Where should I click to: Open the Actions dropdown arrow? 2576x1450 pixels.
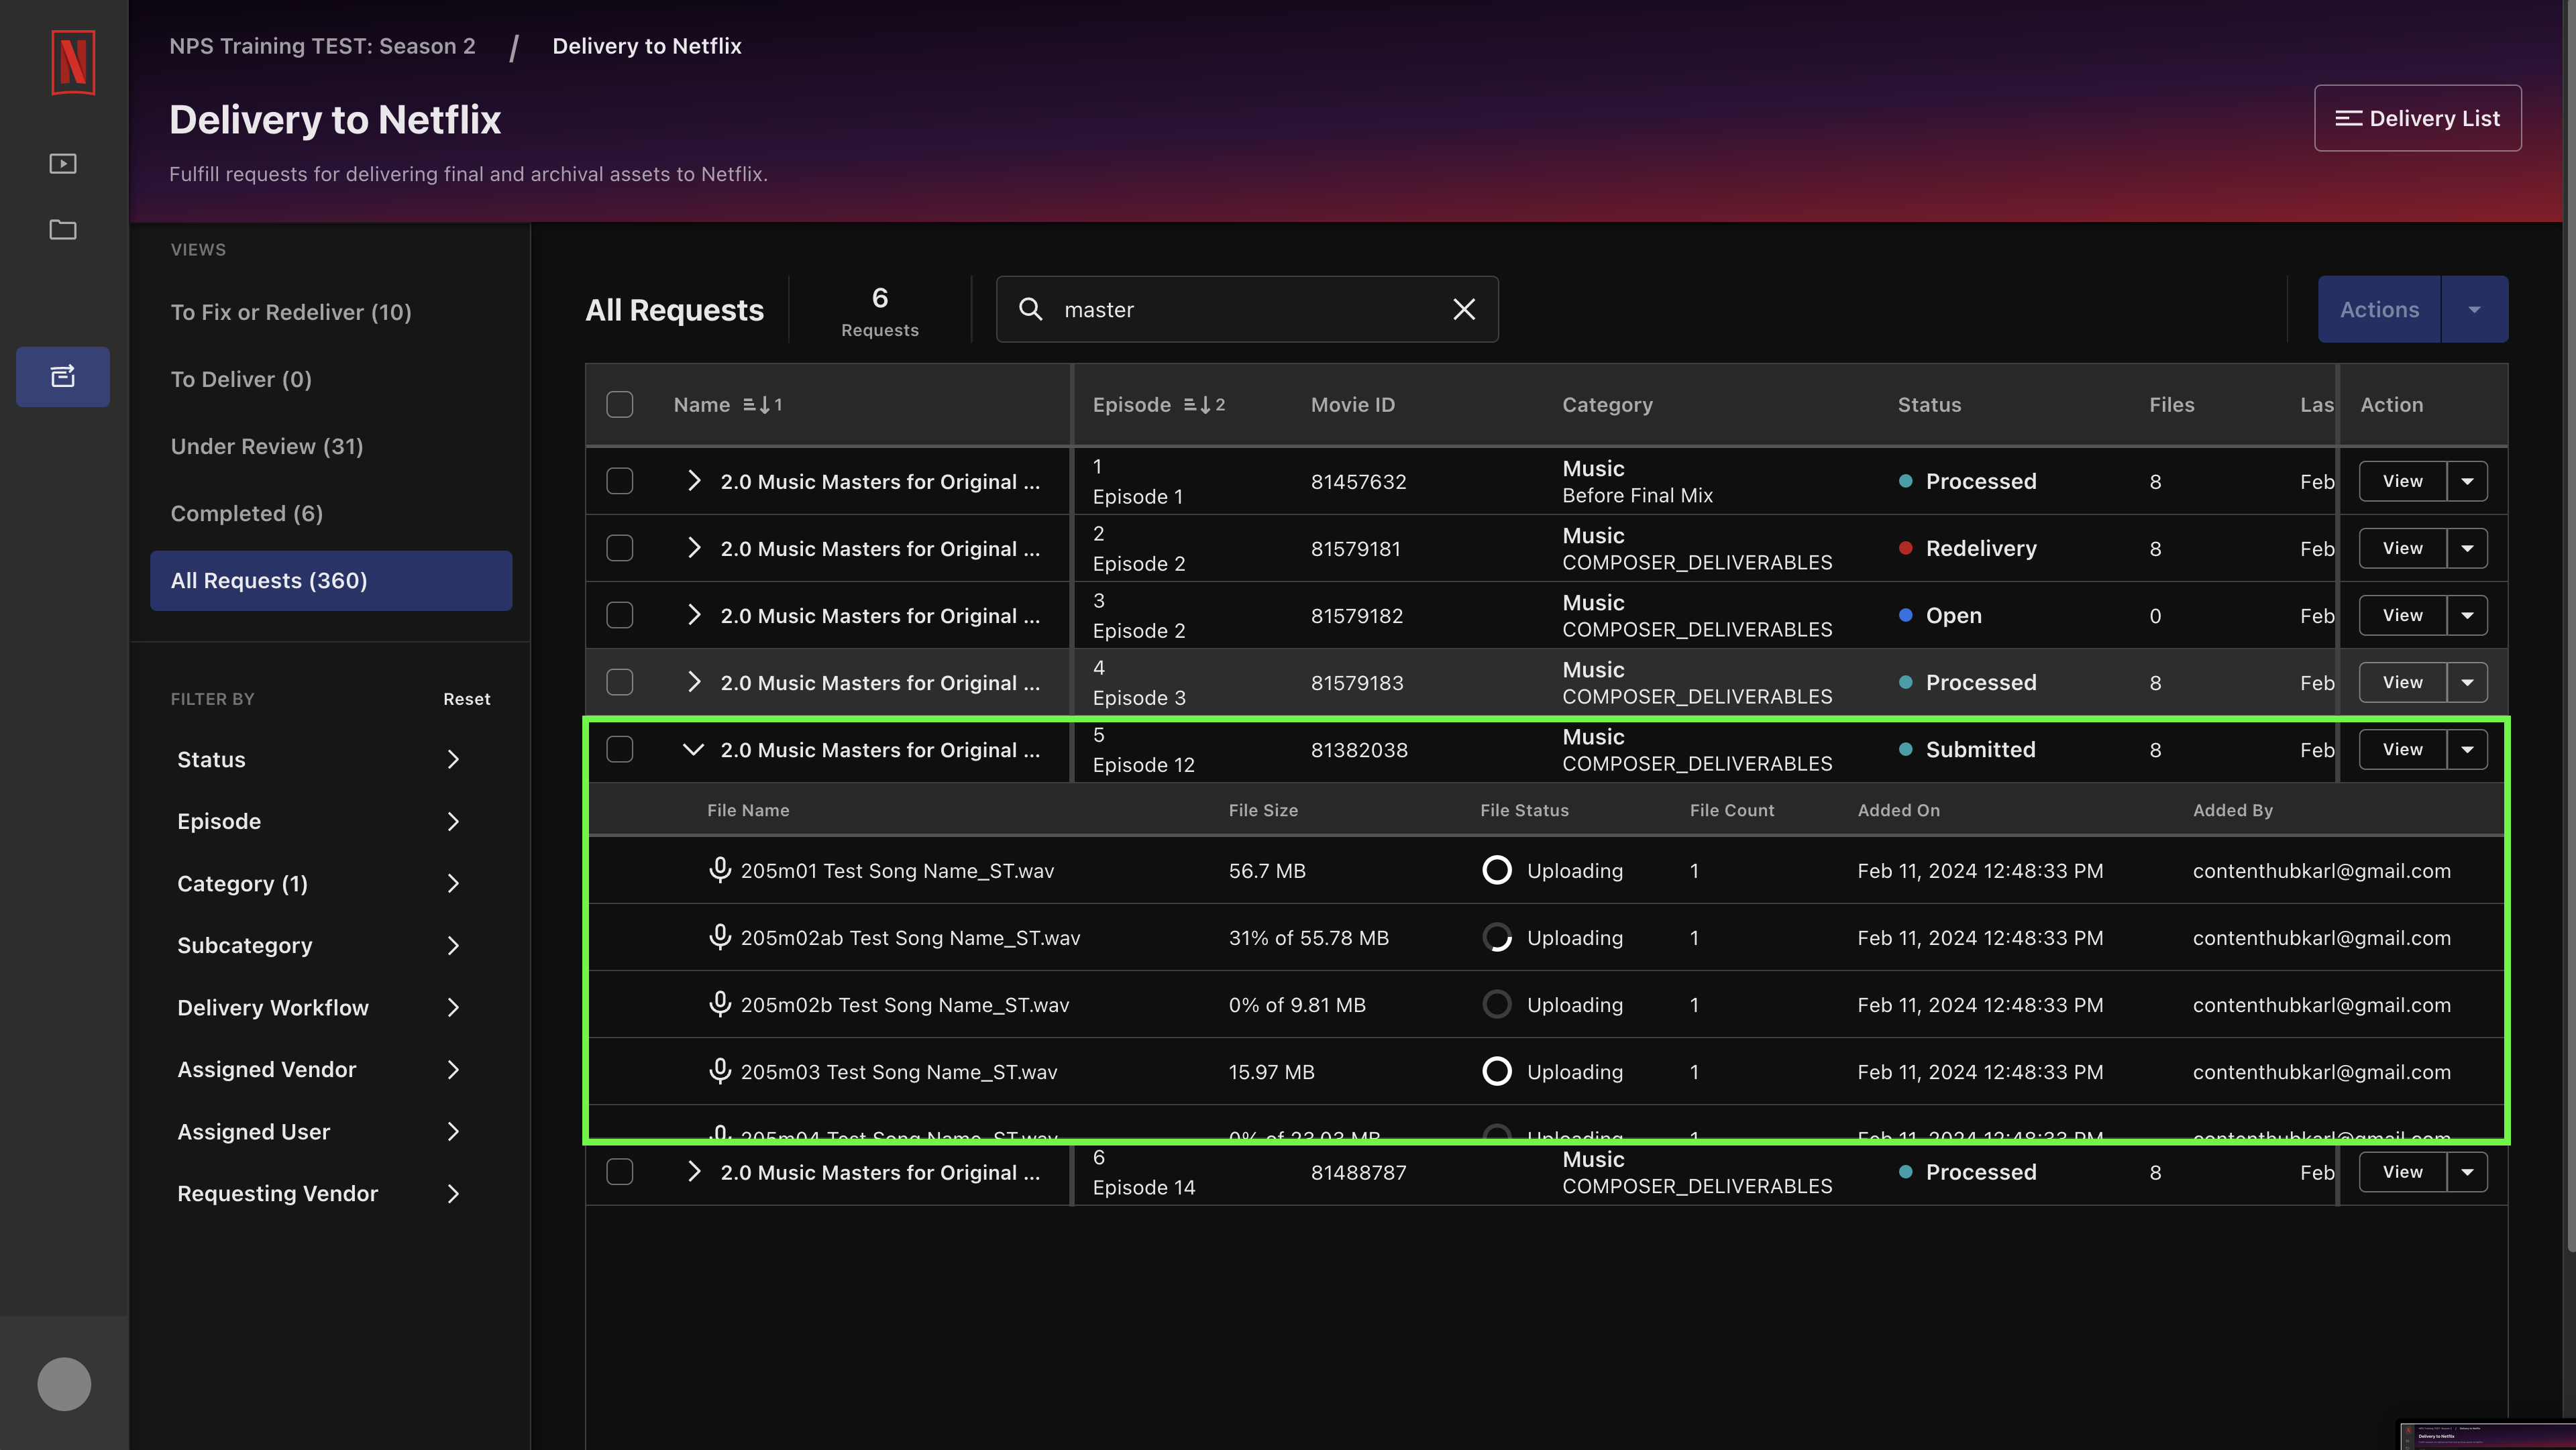coord(2474,309)
